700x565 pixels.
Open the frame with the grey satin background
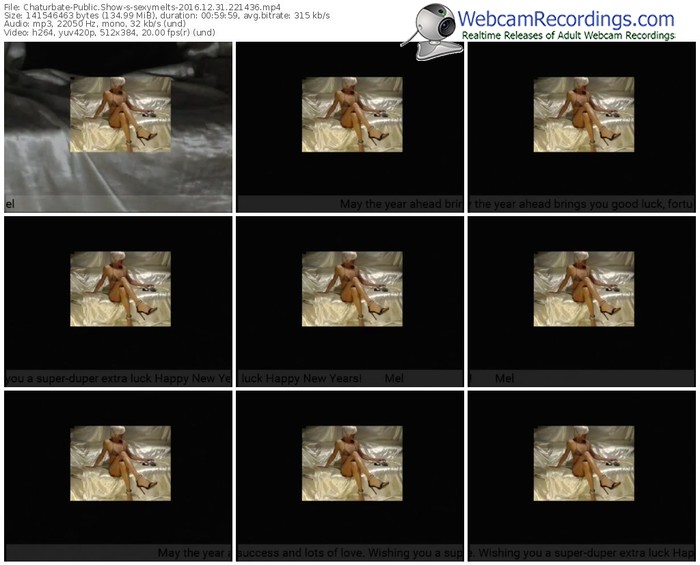coord(118,127)
